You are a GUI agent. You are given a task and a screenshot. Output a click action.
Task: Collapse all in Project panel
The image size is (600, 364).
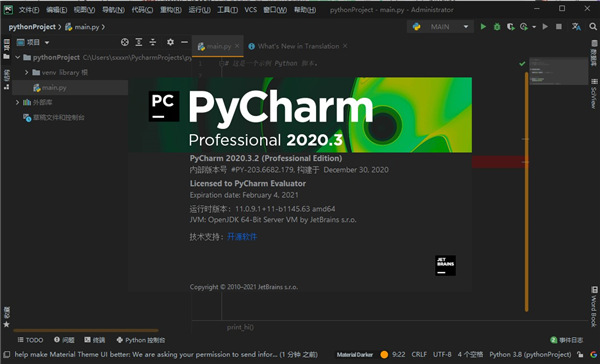(153, 42)
